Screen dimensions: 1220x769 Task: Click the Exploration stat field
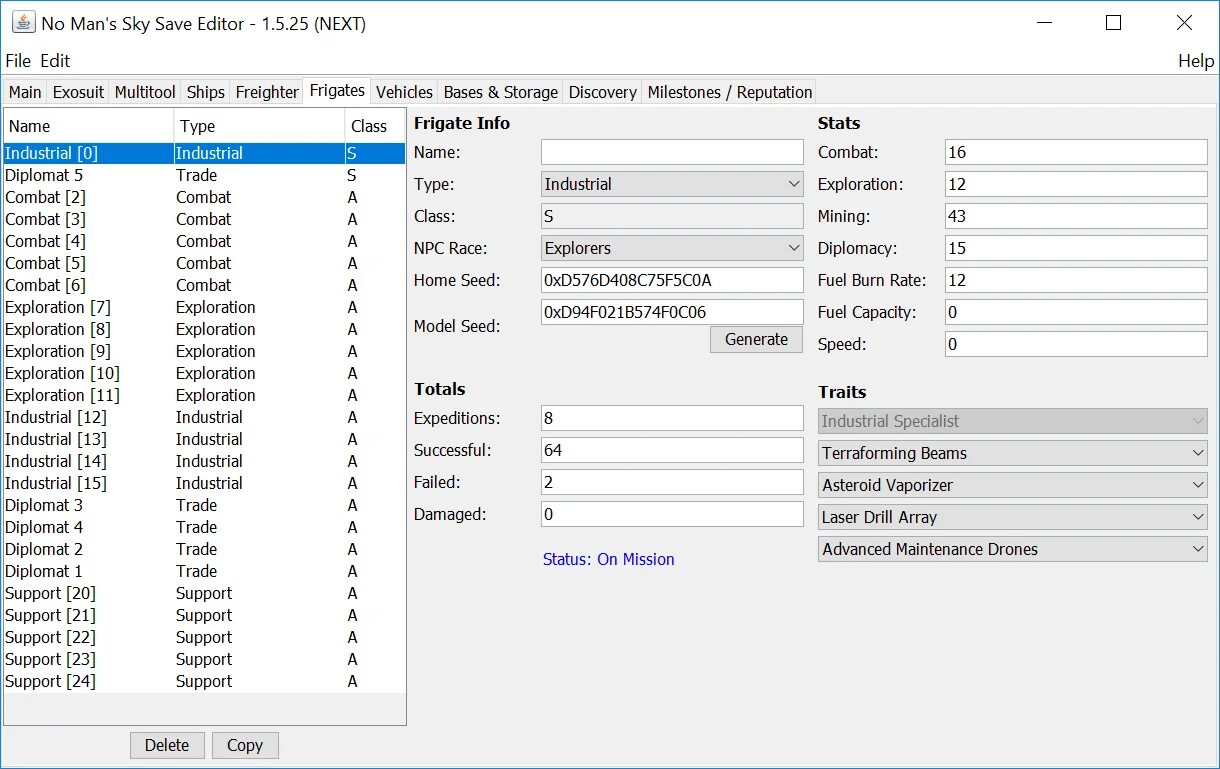click(x=1076, y=184)
